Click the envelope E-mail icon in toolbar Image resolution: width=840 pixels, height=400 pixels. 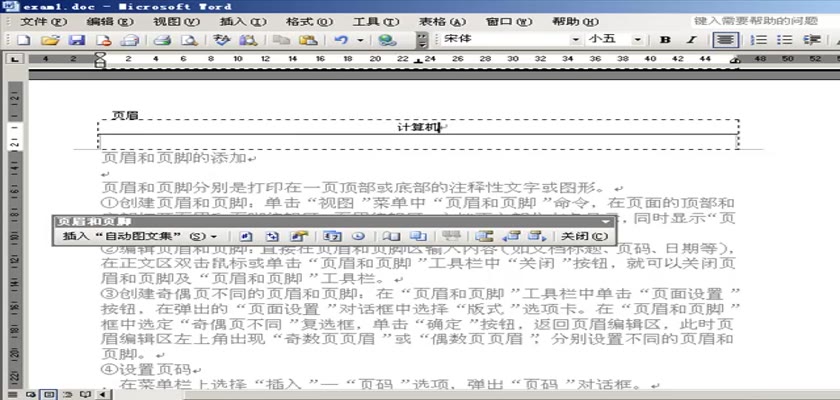[129, 40]
